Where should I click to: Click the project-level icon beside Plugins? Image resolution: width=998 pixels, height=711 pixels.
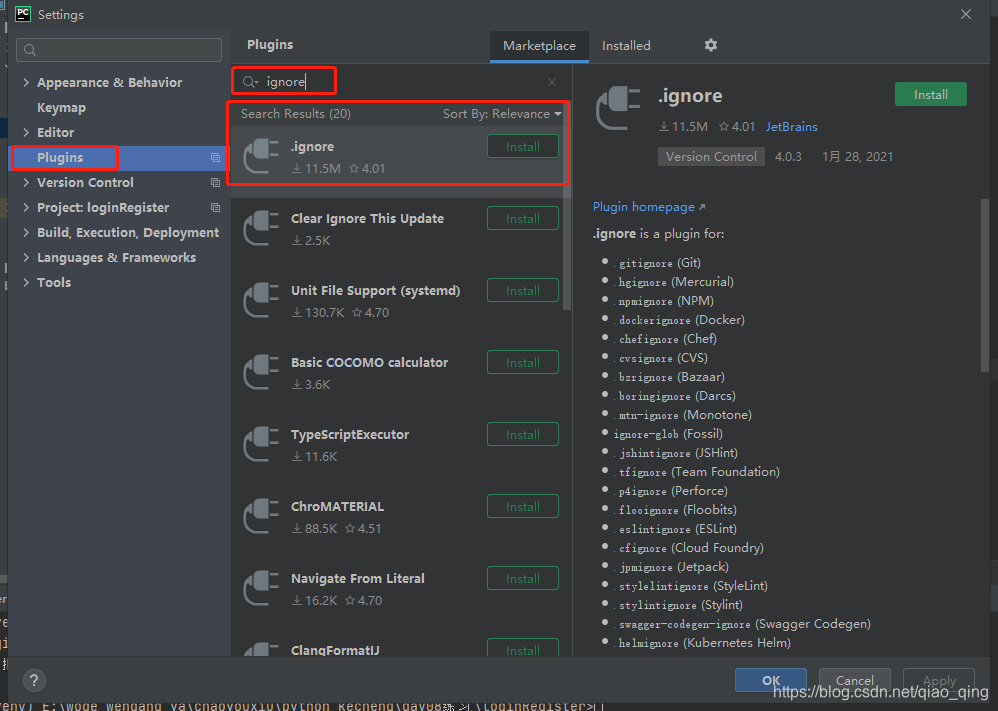click(x=215, y=158)
